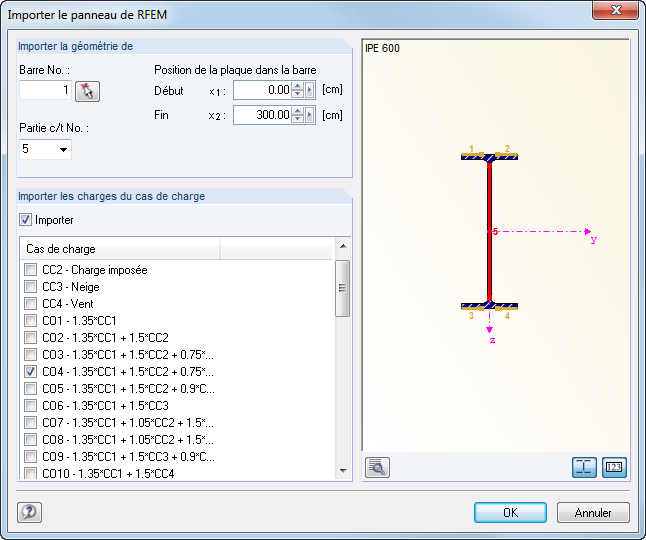Close the Importer le panneau de RFEM dialog
The width and height of the screenshot is (646, 540).
(616, 10)
